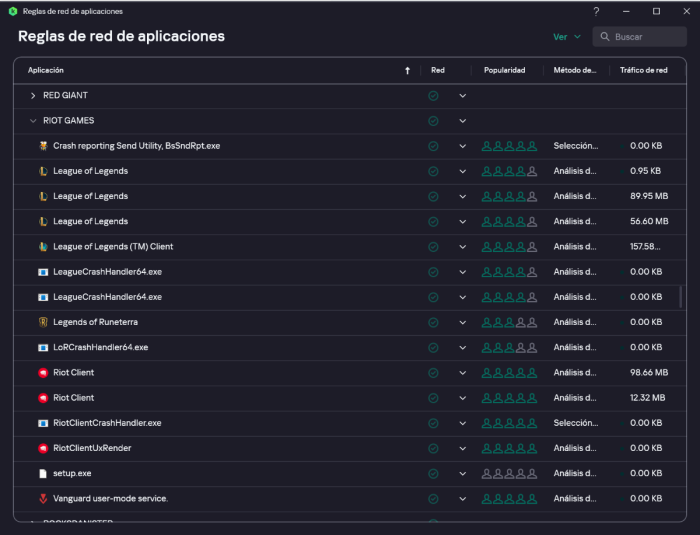Toggle the allowed network status for RED GIANT
The image size is (700, 535).
pos(433,96)
